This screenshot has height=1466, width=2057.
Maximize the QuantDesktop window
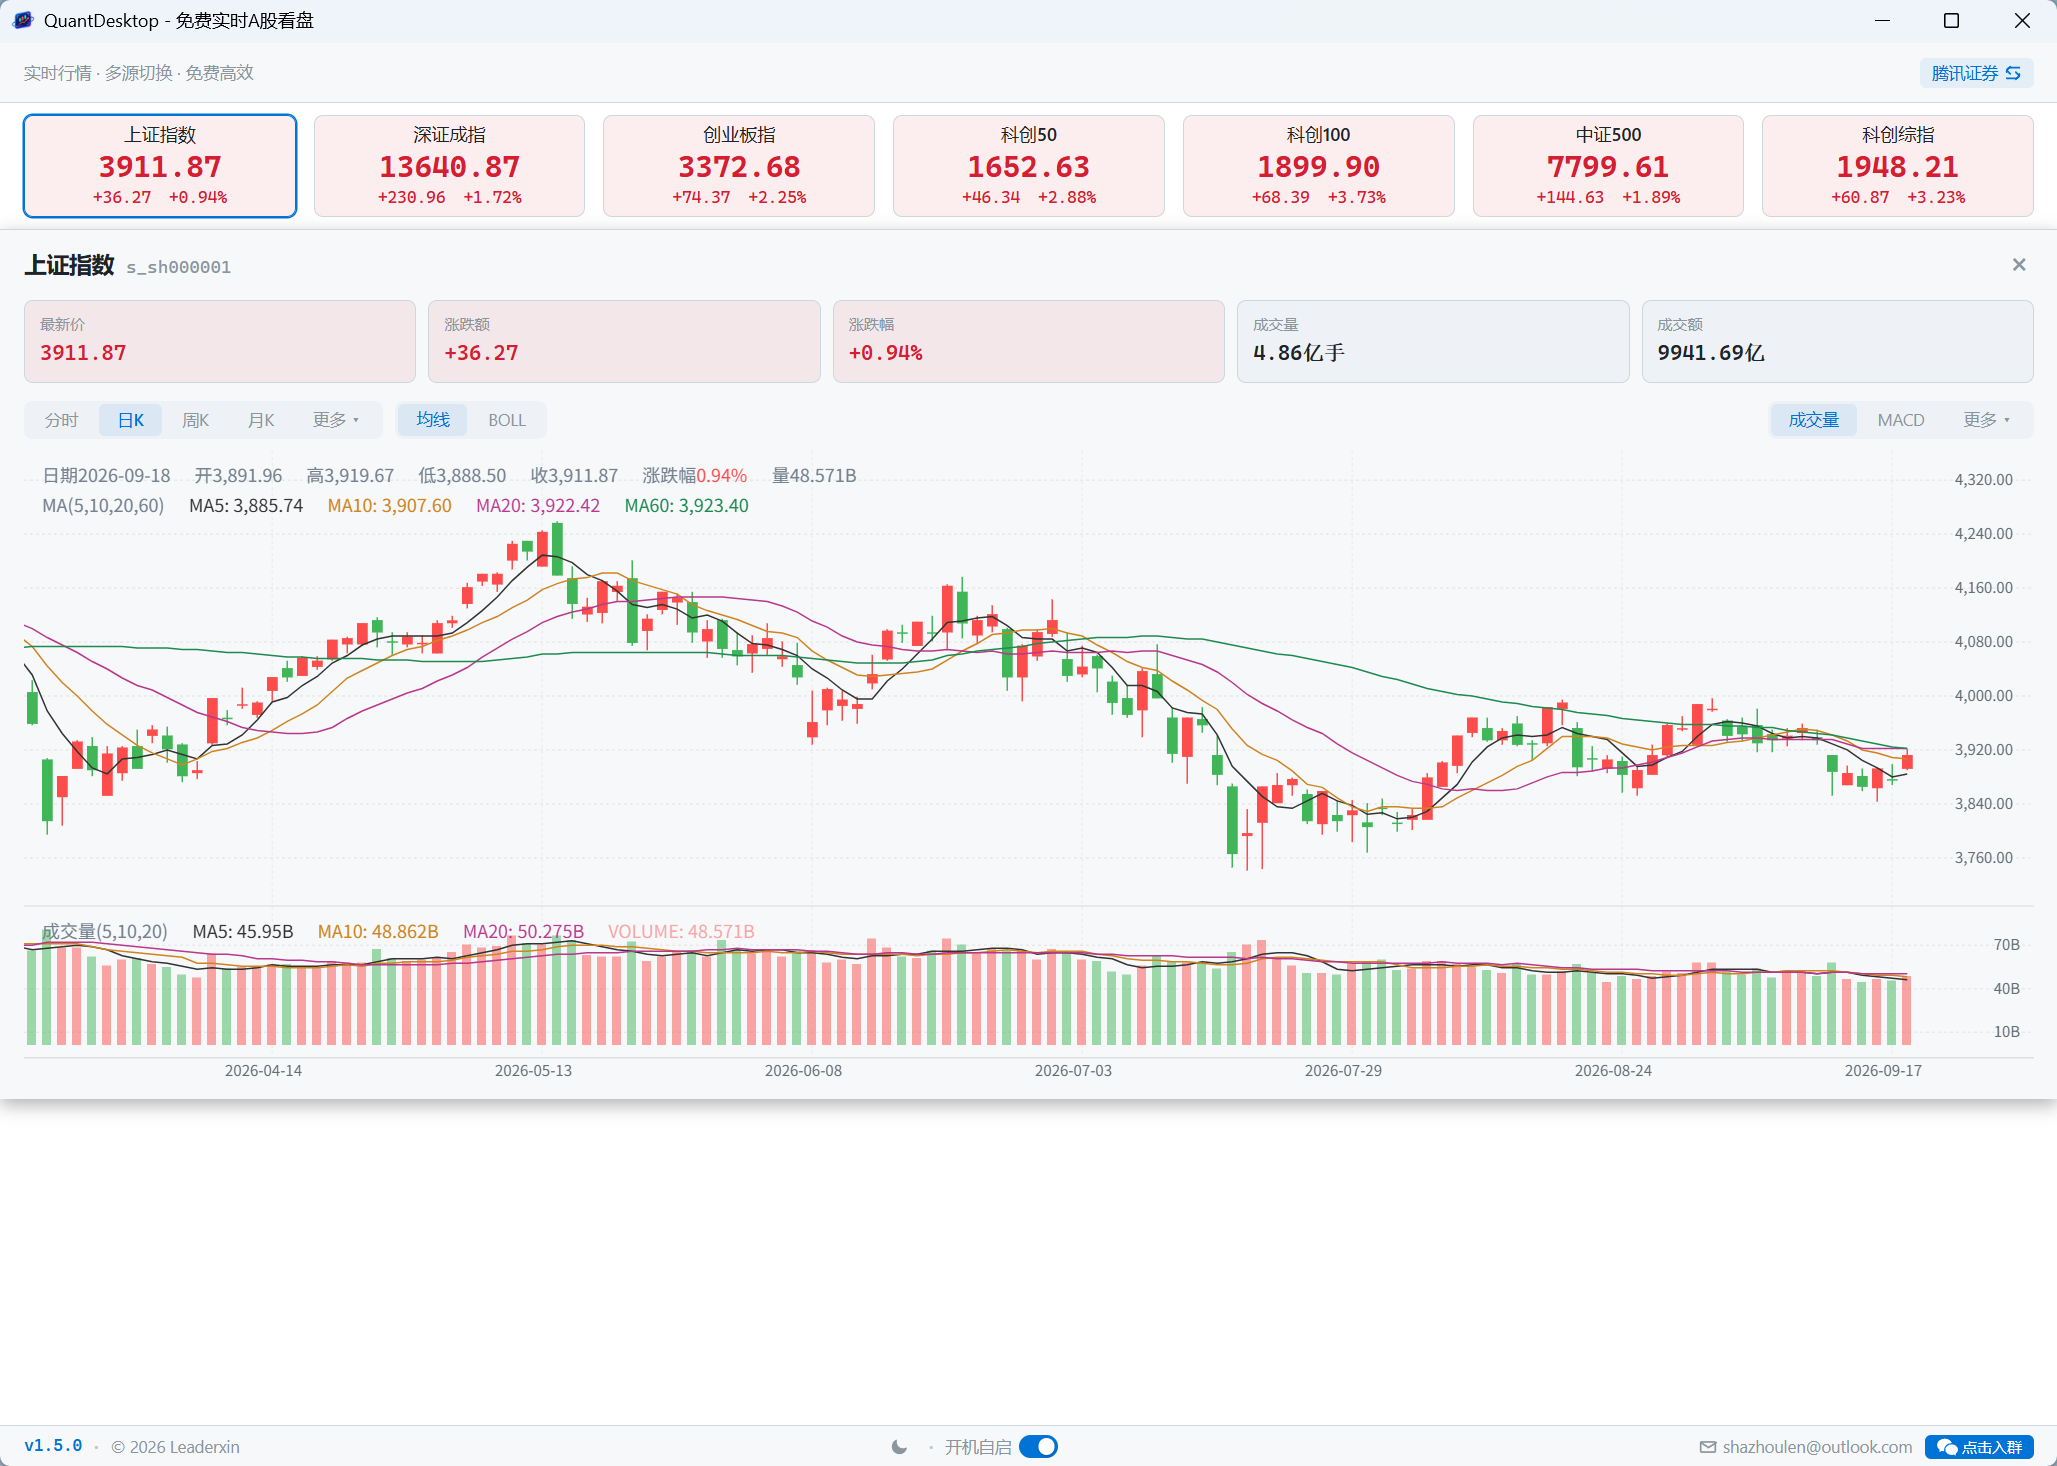coord(1951,20)
